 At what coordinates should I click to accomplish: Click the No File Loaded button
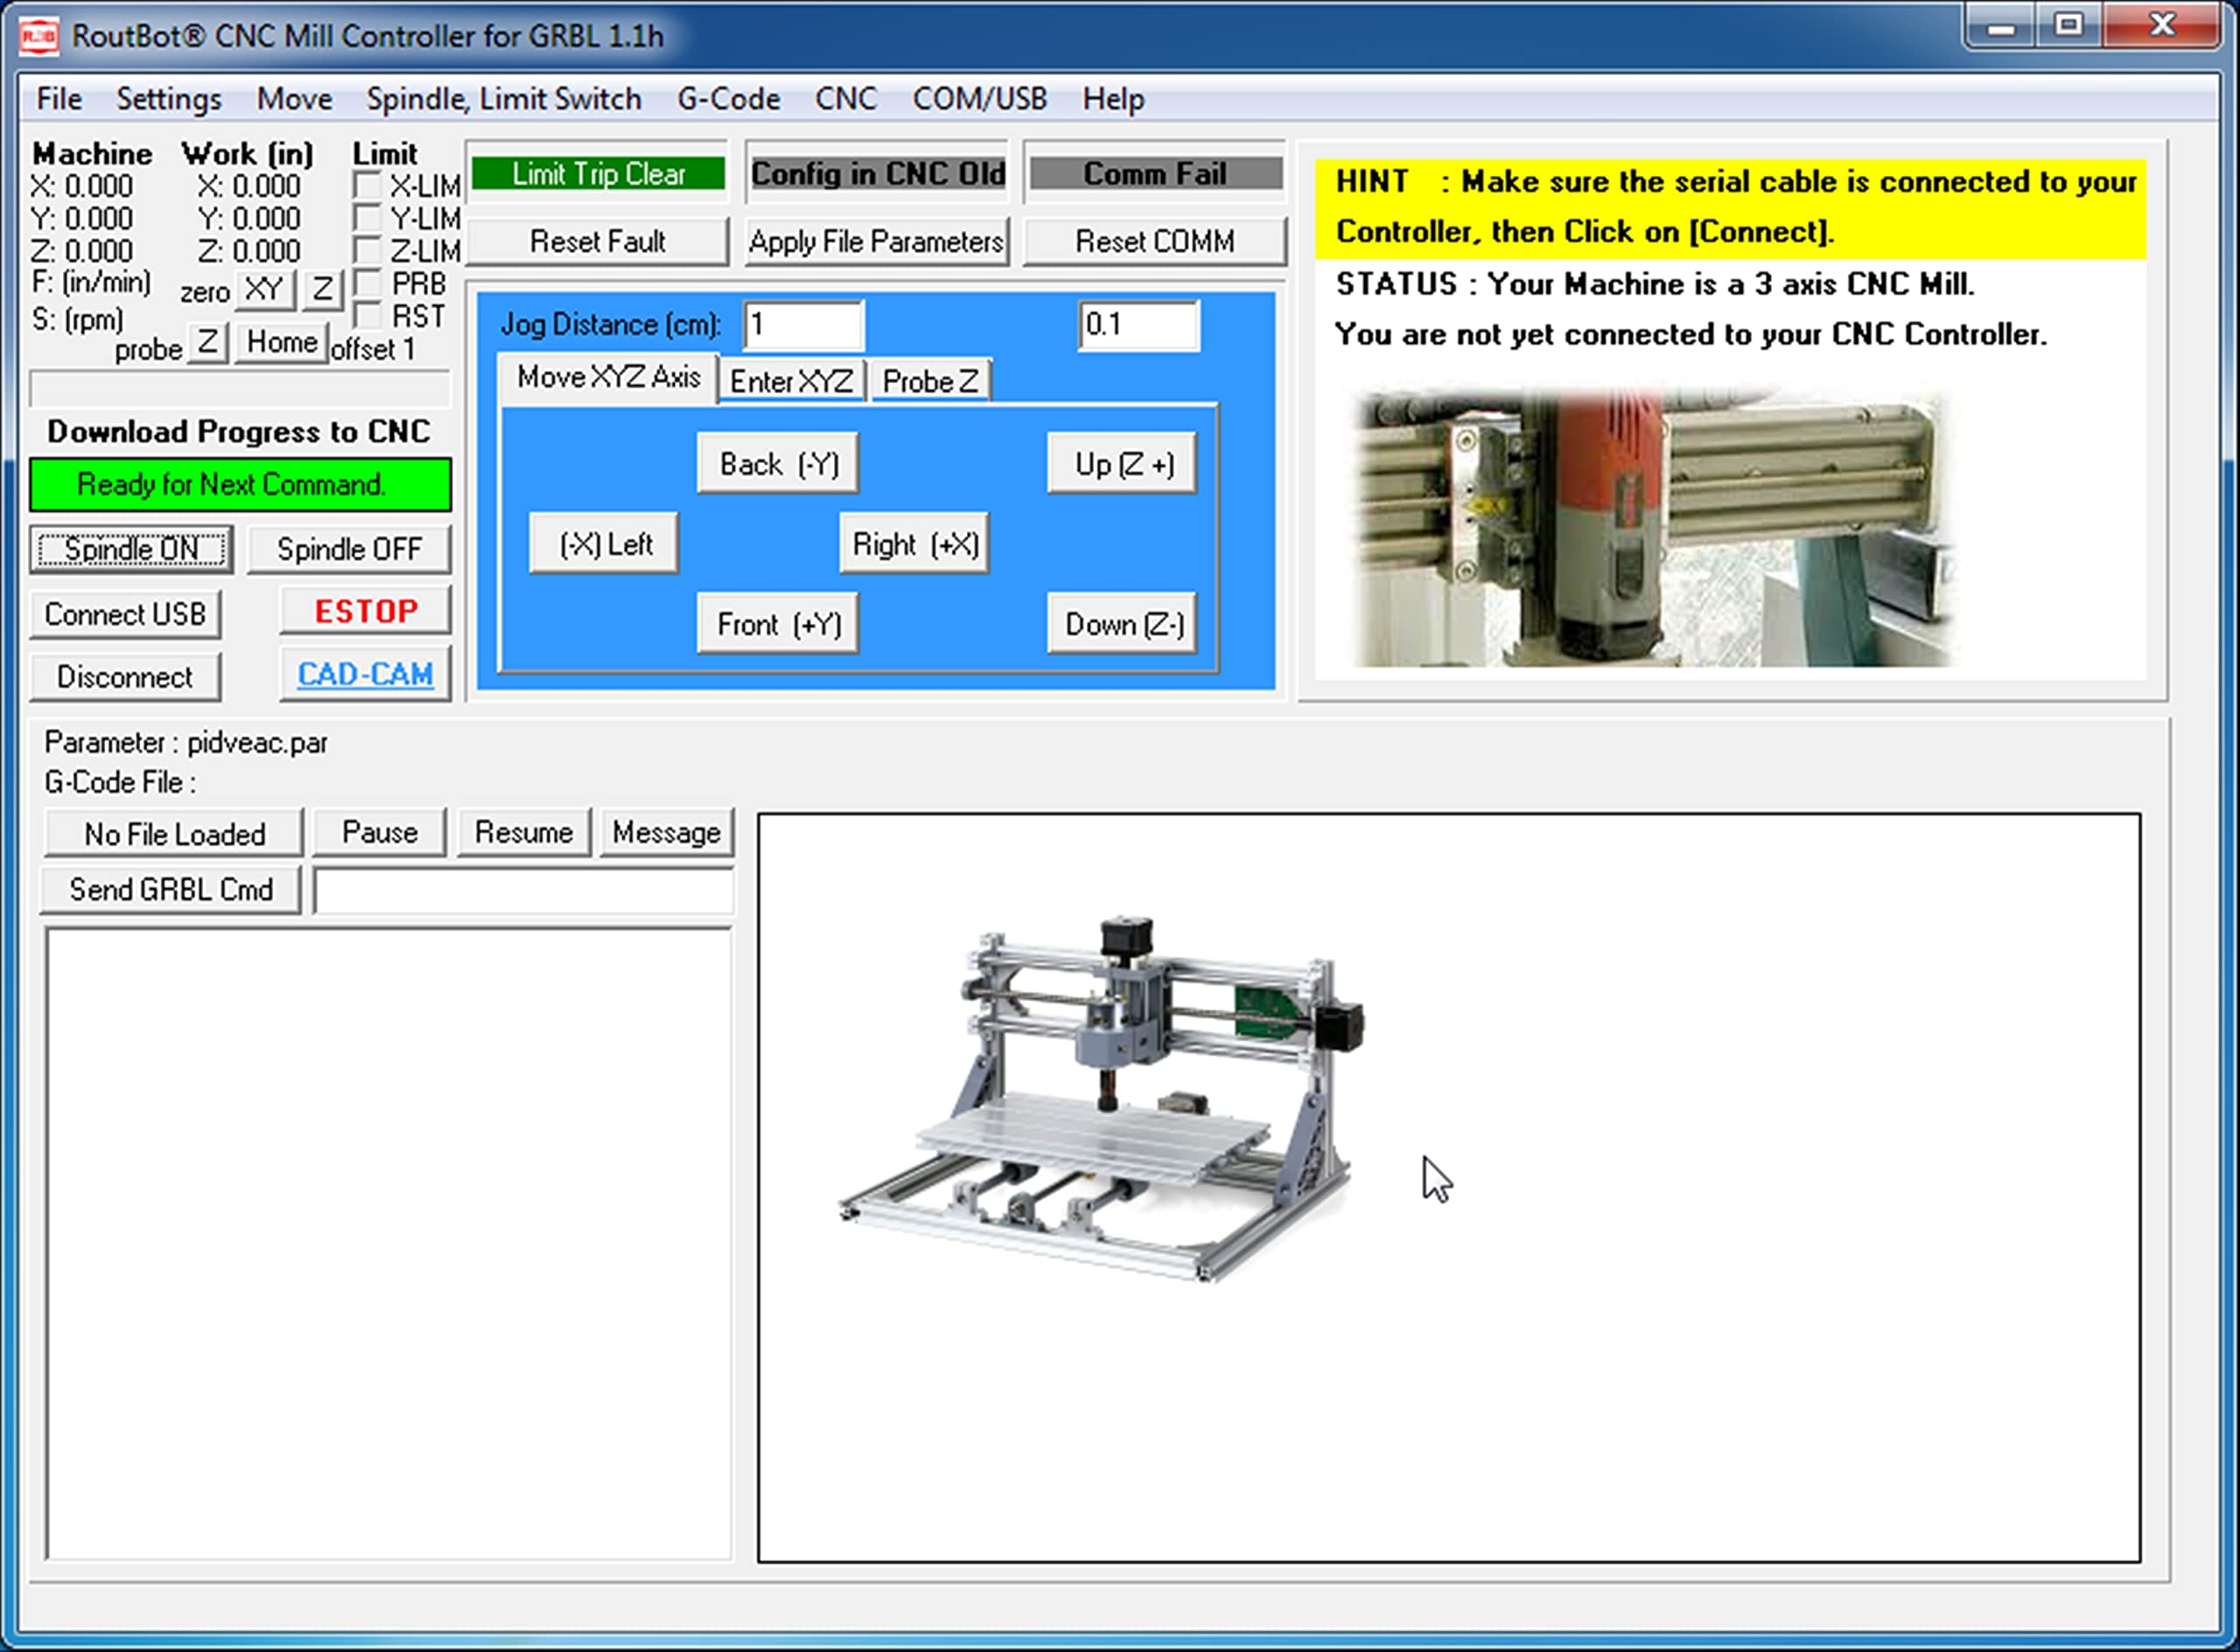tap(174, 833)
